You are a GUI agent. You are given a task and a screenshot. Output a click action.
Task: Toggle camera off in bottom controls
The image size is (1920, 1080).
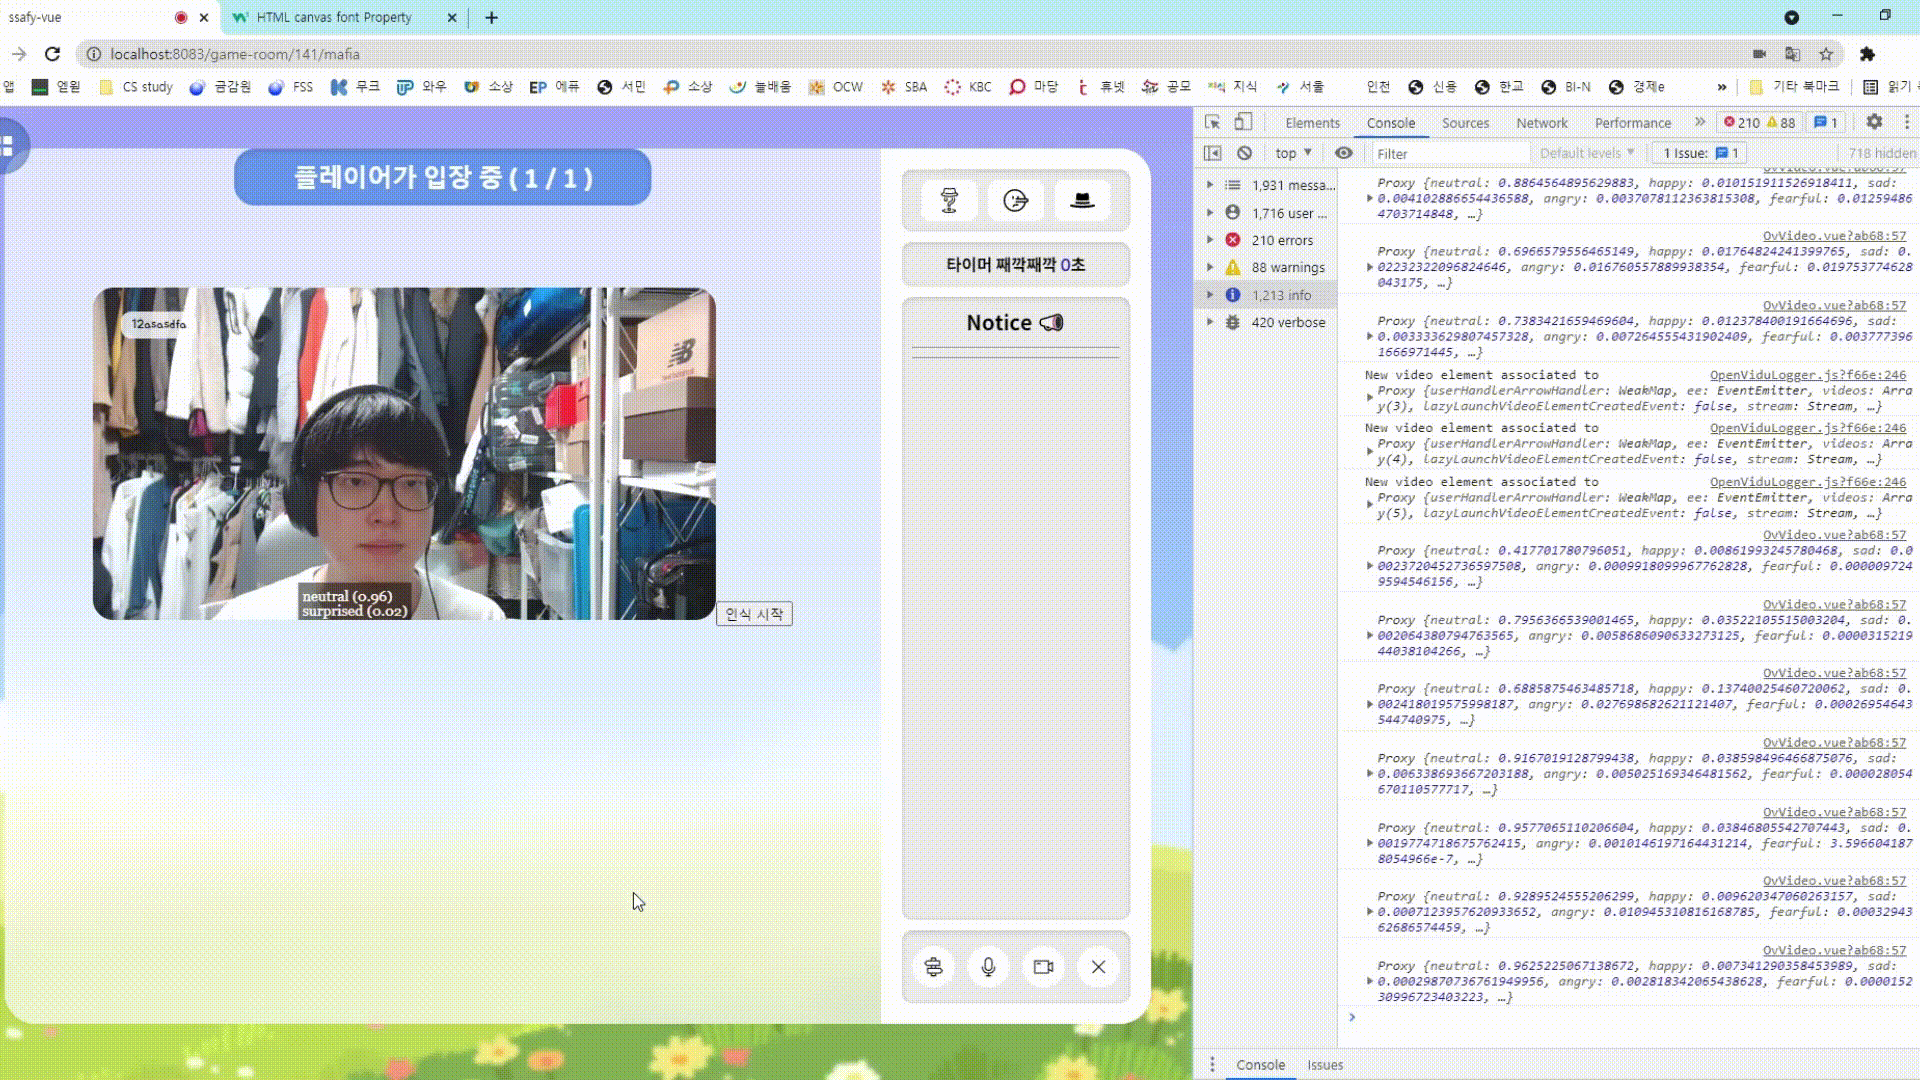(x=1043, y=965)
